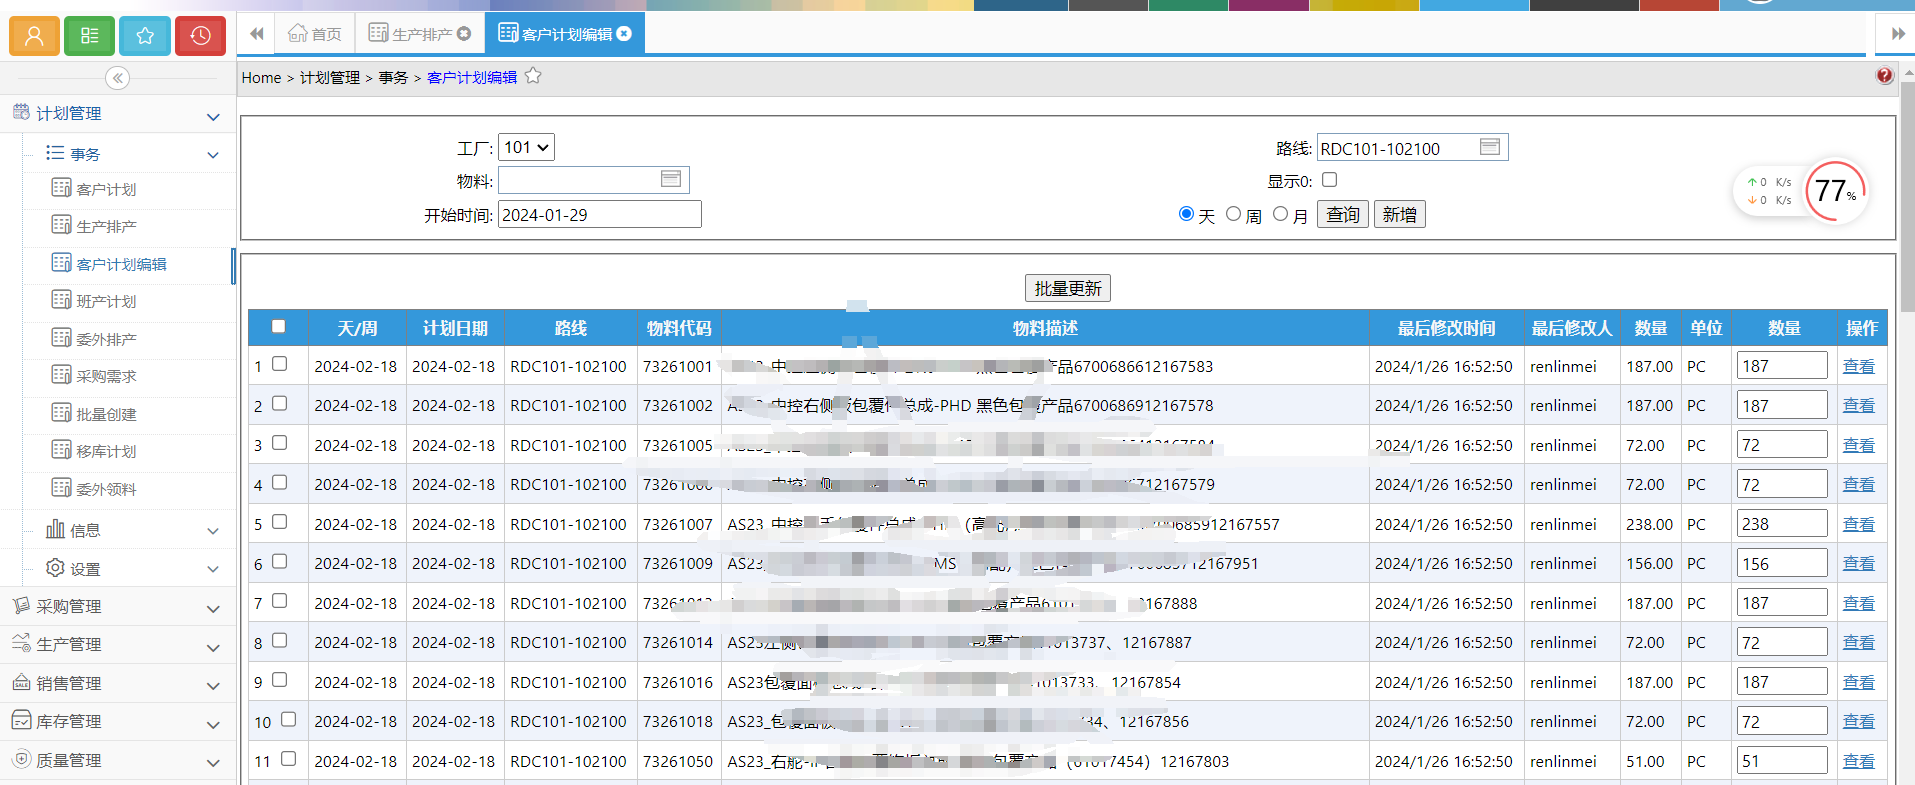Open the green list menu button
Image resolution: width=1915 pixels, height=785 pixels.
(x=89, y=36)
